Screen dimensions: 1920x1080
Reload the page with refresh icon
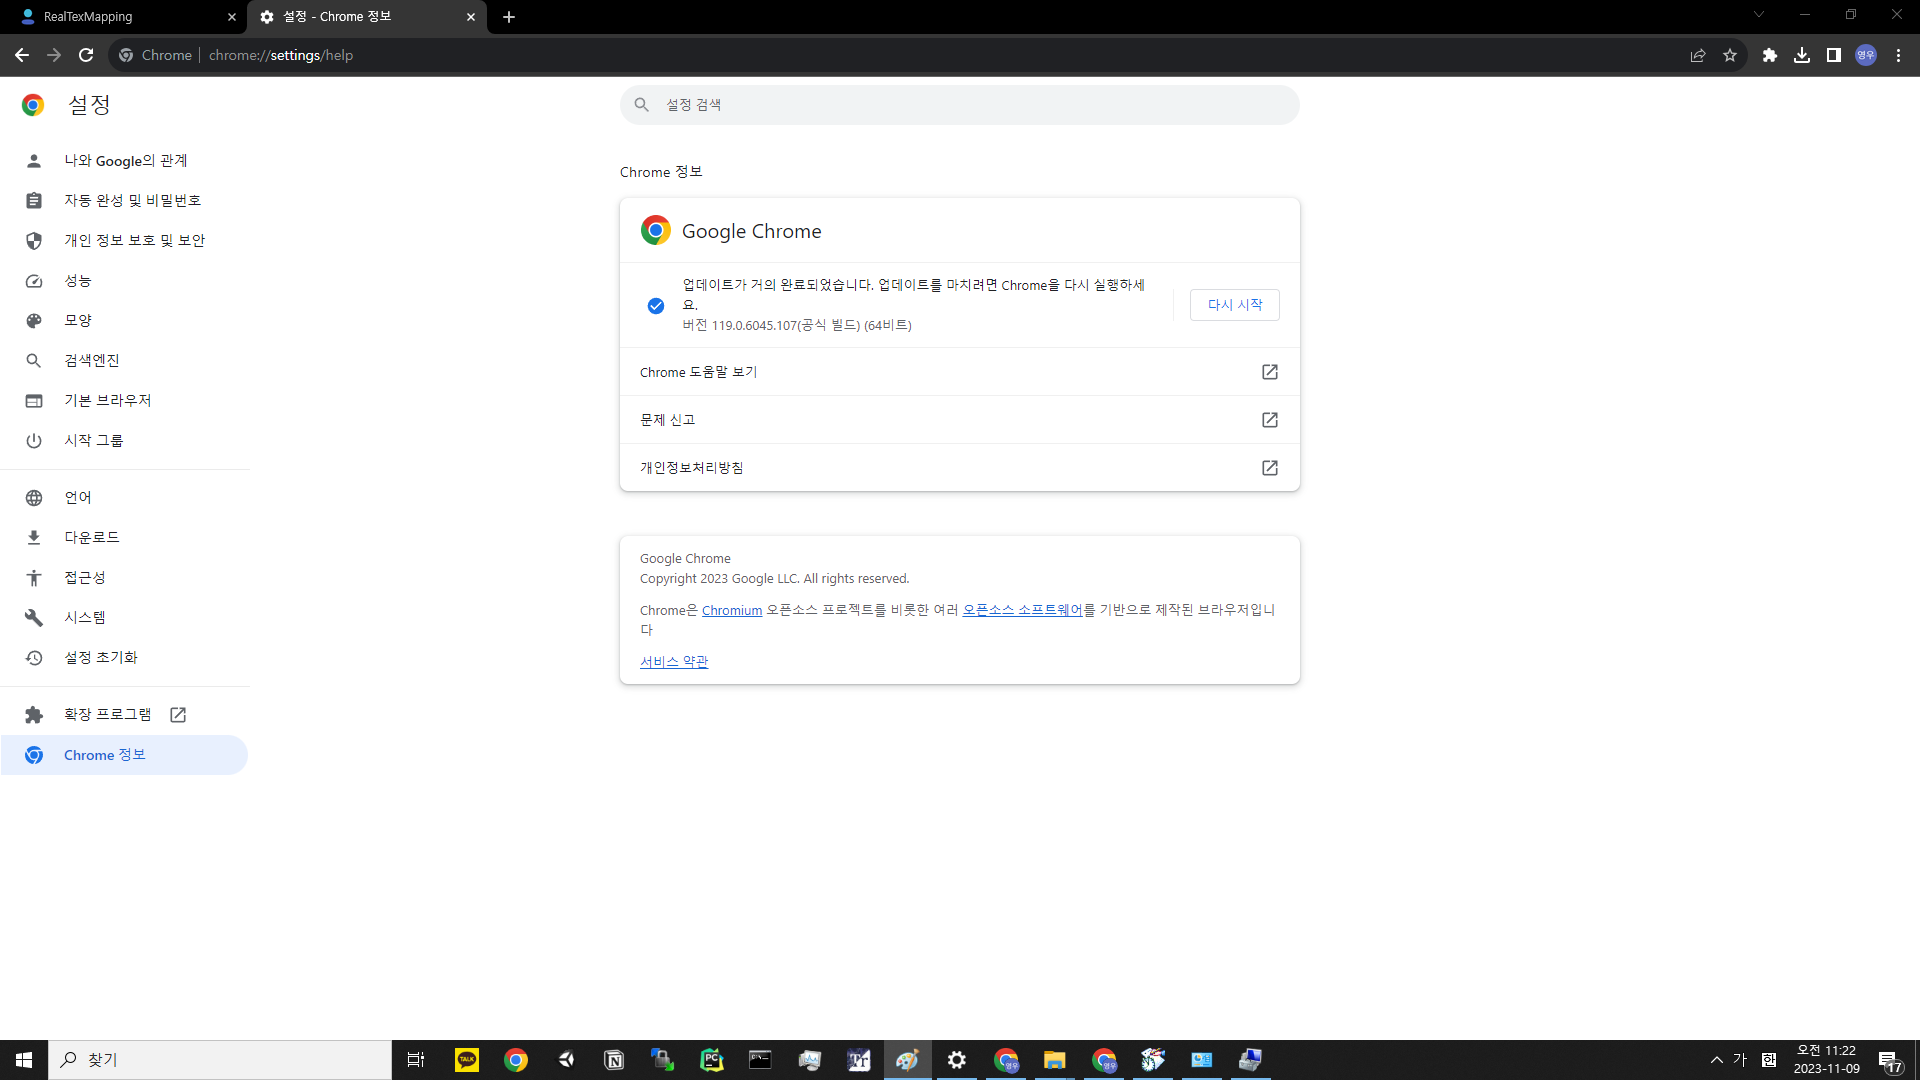tap(86, 55)
